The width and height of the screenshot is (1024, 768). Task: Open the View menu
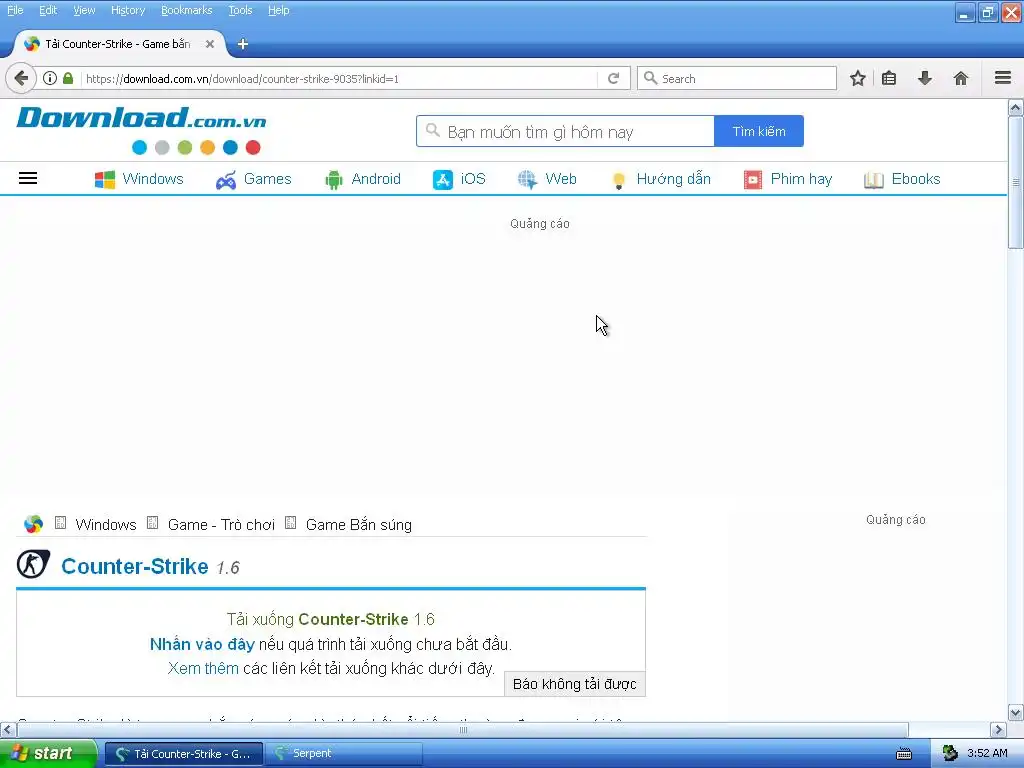pyautogui.click(x=84, y=10)
